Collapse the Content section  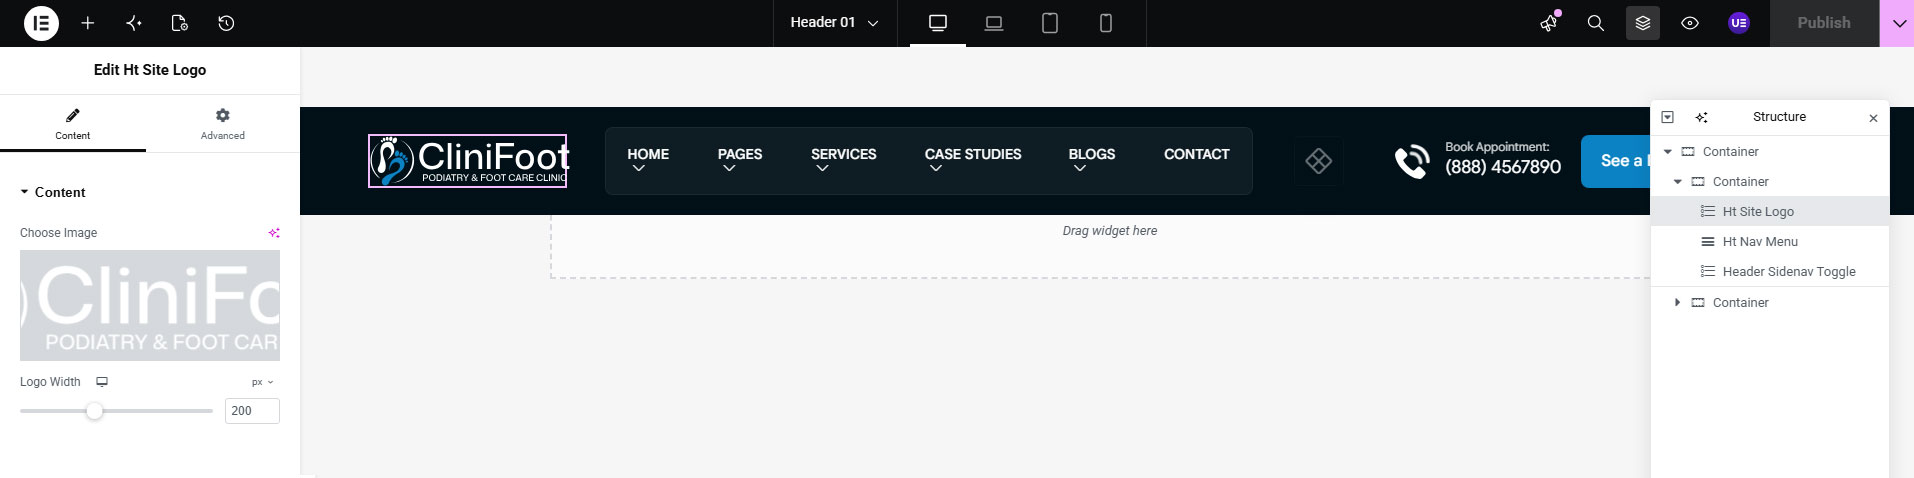53,192
